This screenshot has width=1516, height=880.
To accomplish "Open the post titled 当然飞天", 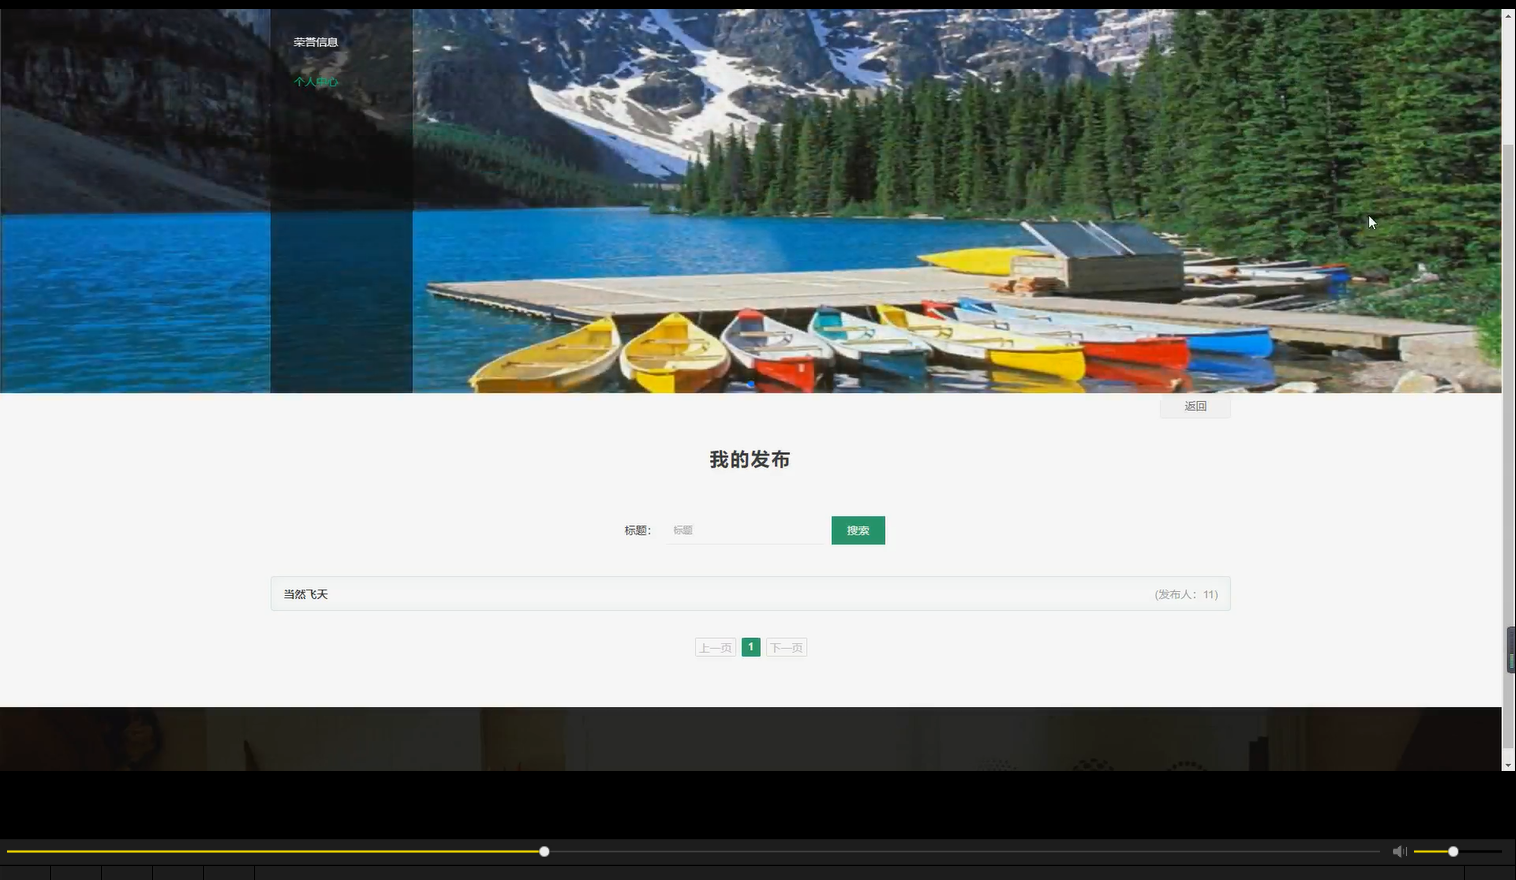I will (x=306, y=593).
